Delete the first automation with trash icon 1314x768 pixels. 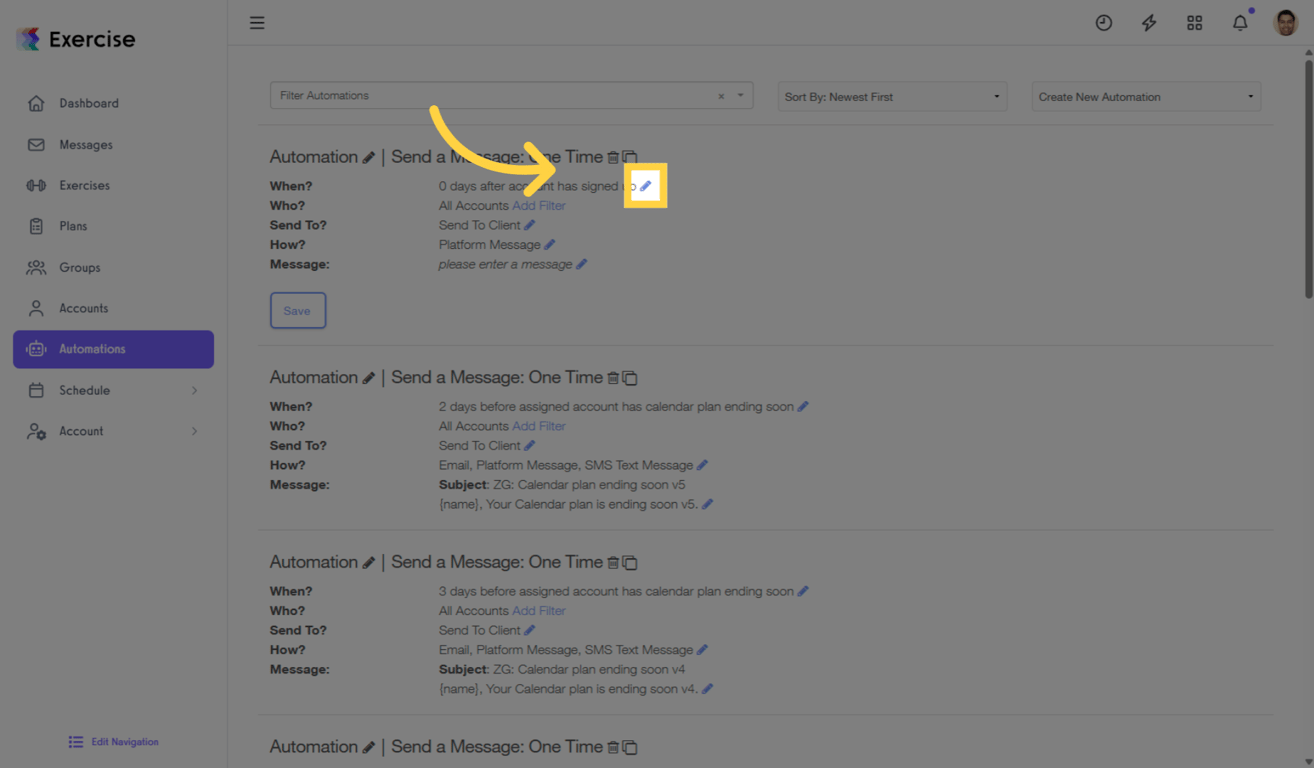pos(613,158)
